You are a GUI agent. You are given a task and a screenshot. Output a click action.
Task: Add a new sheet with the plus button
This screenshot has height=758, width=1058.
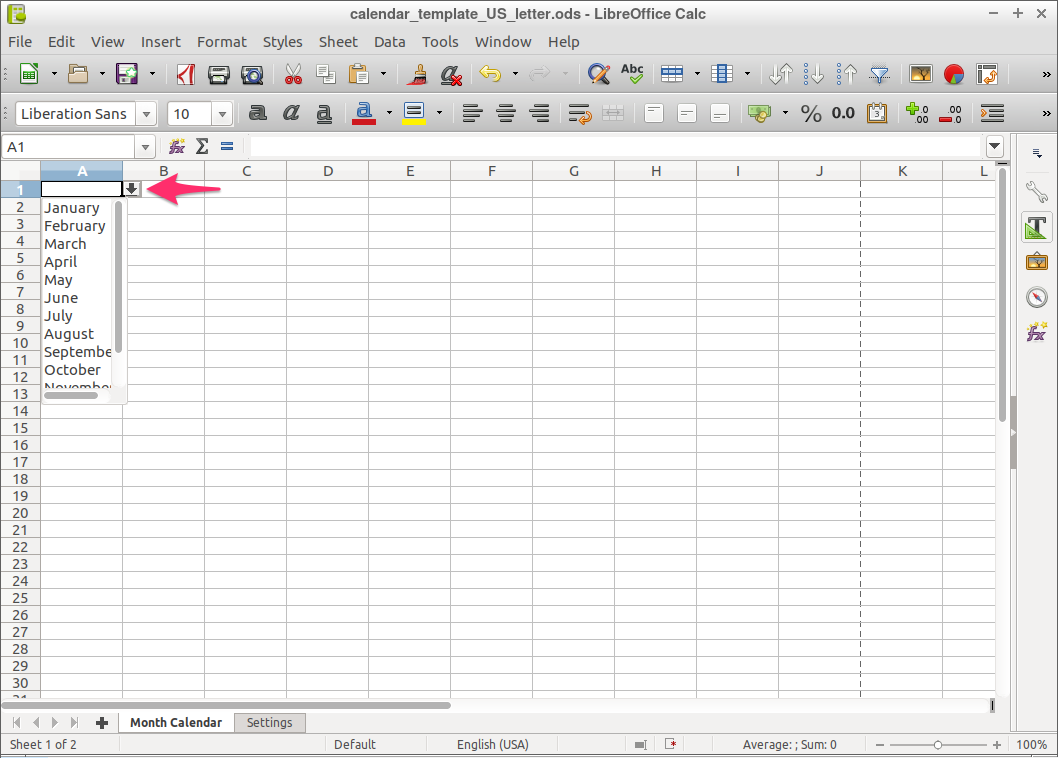point(104,722)
